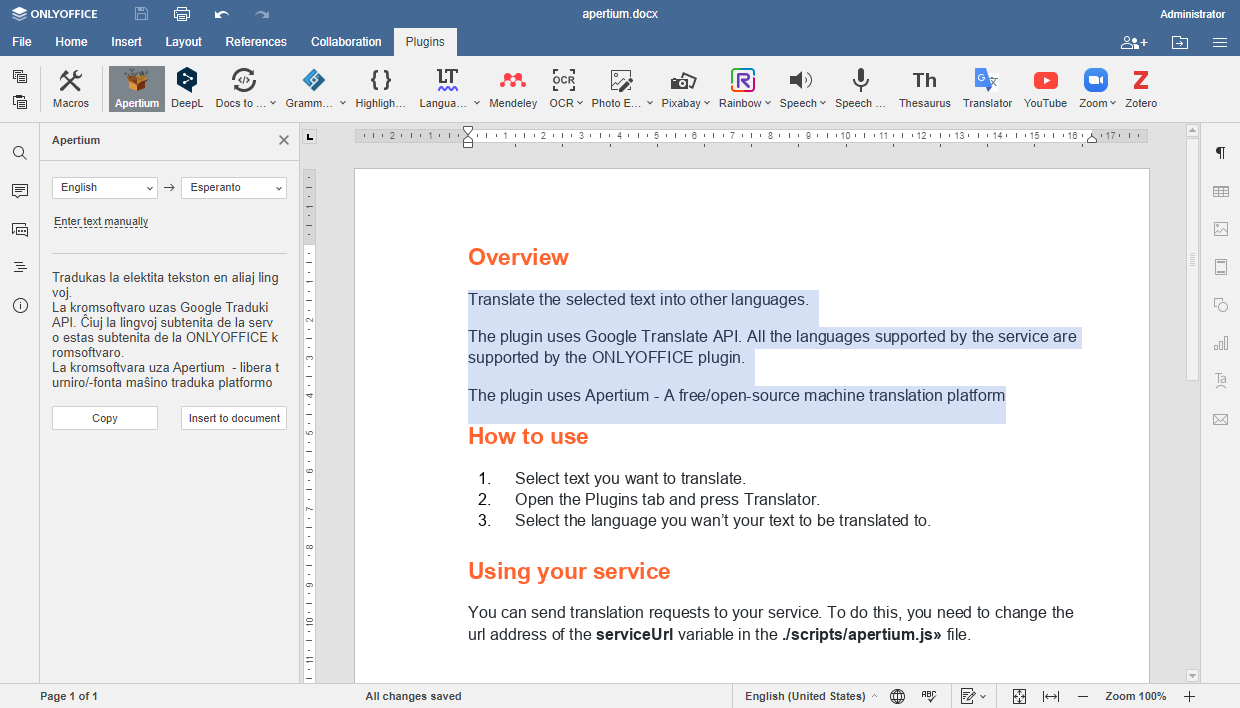The height and width of the screenshot is (708, 1240).
Task: Click the tab stop selector beside ruler
Action: 309,136
